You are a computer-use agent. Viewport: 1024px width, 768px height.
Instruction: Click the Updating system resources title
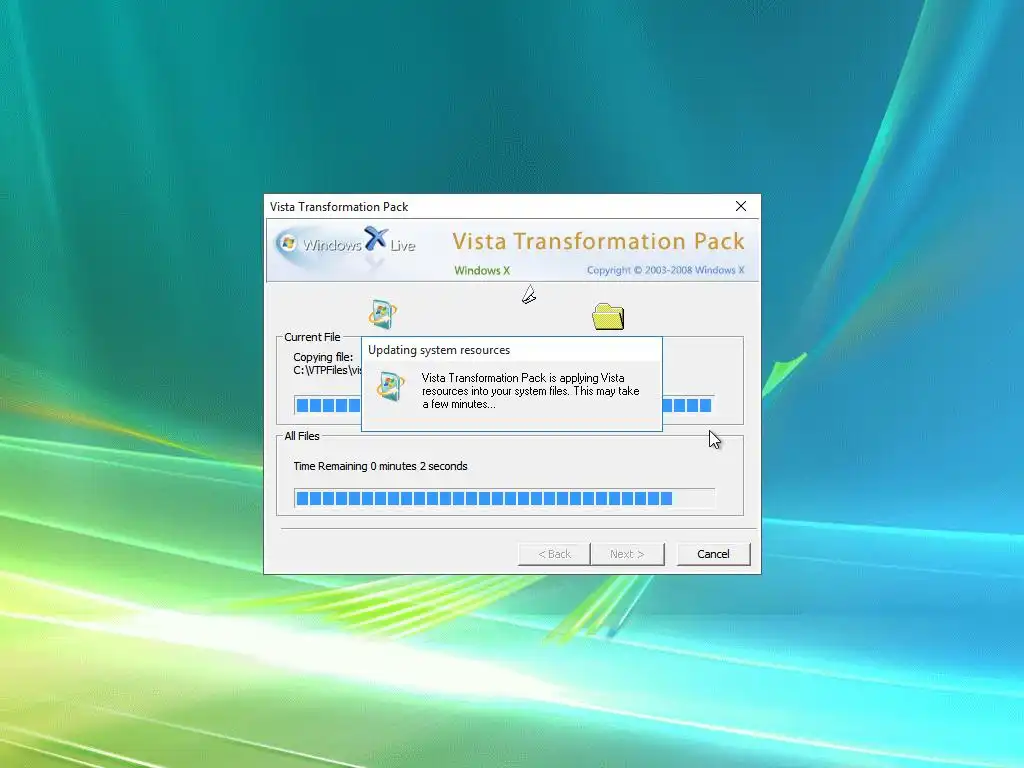[439, 350]
